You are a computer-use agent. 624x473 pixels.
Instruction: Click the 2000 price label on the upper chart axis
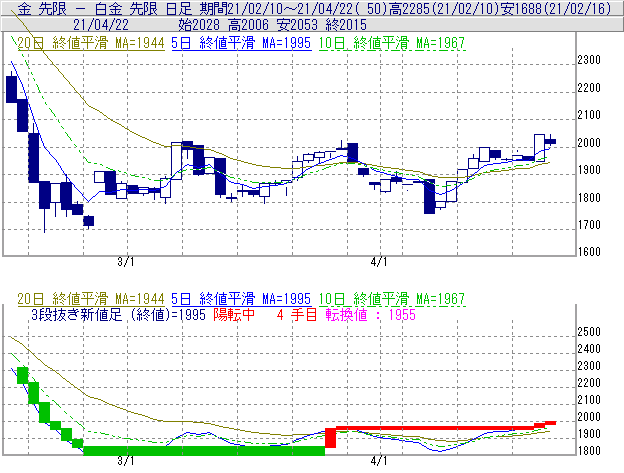point(589,143)
